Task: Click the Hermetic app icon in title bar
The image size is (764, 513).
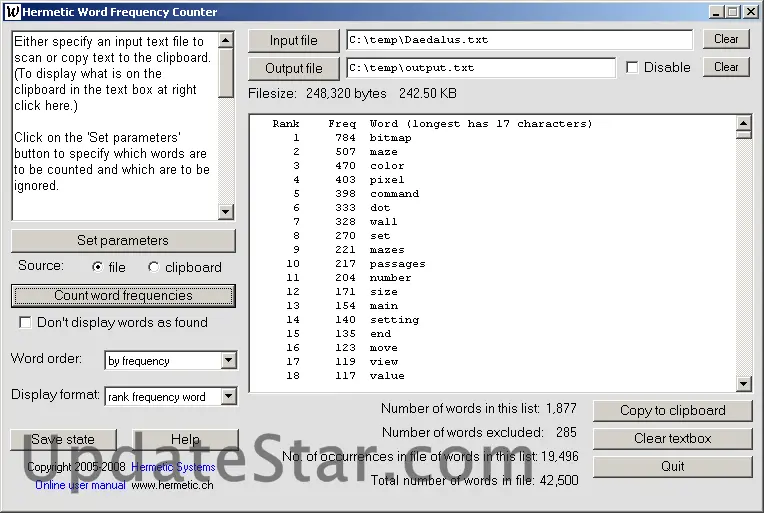Action: (x=13, y=12)
